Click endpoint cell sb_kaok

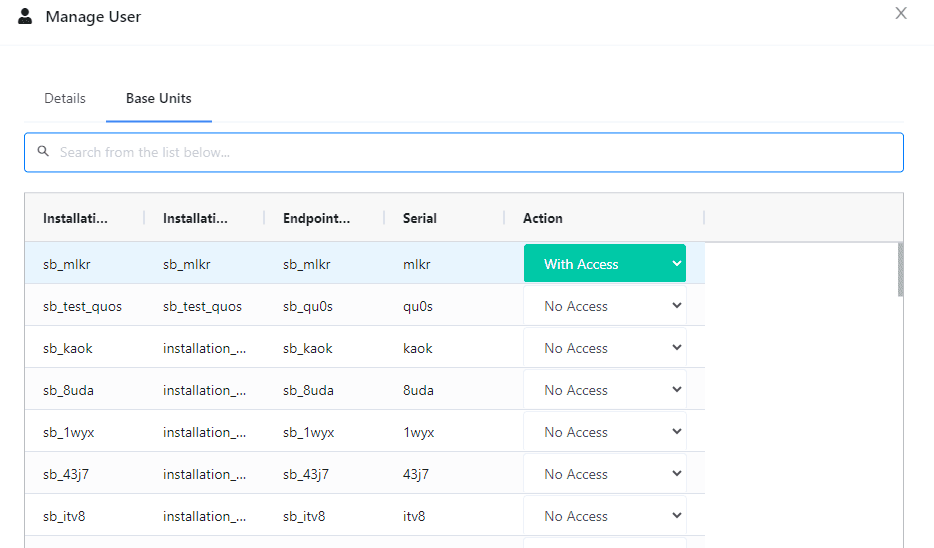click(x=307, y=348)
